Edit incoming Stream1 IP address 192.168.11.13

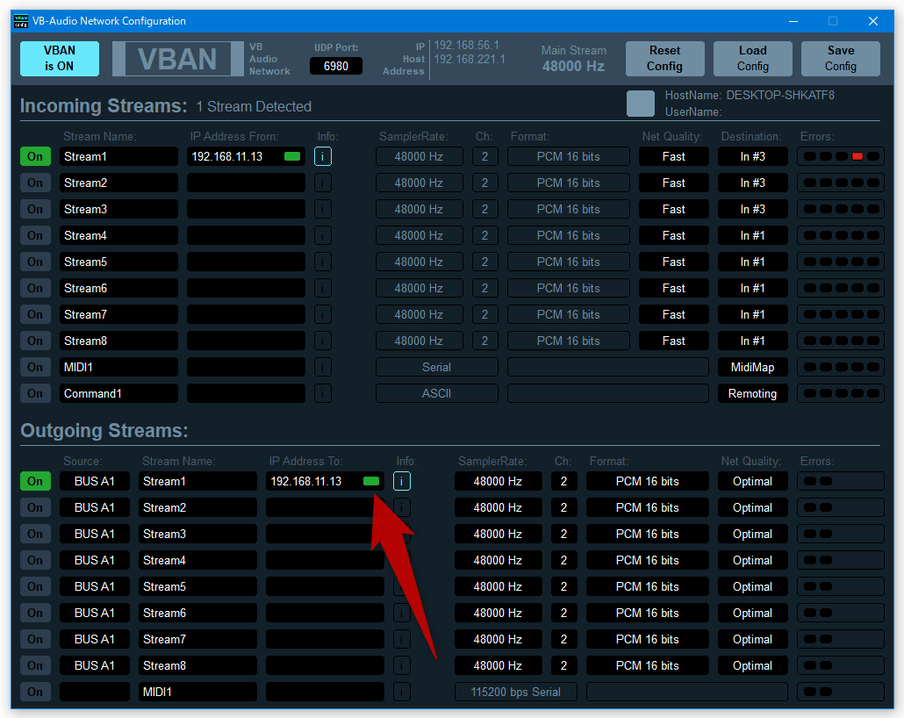tap(246, 156)
